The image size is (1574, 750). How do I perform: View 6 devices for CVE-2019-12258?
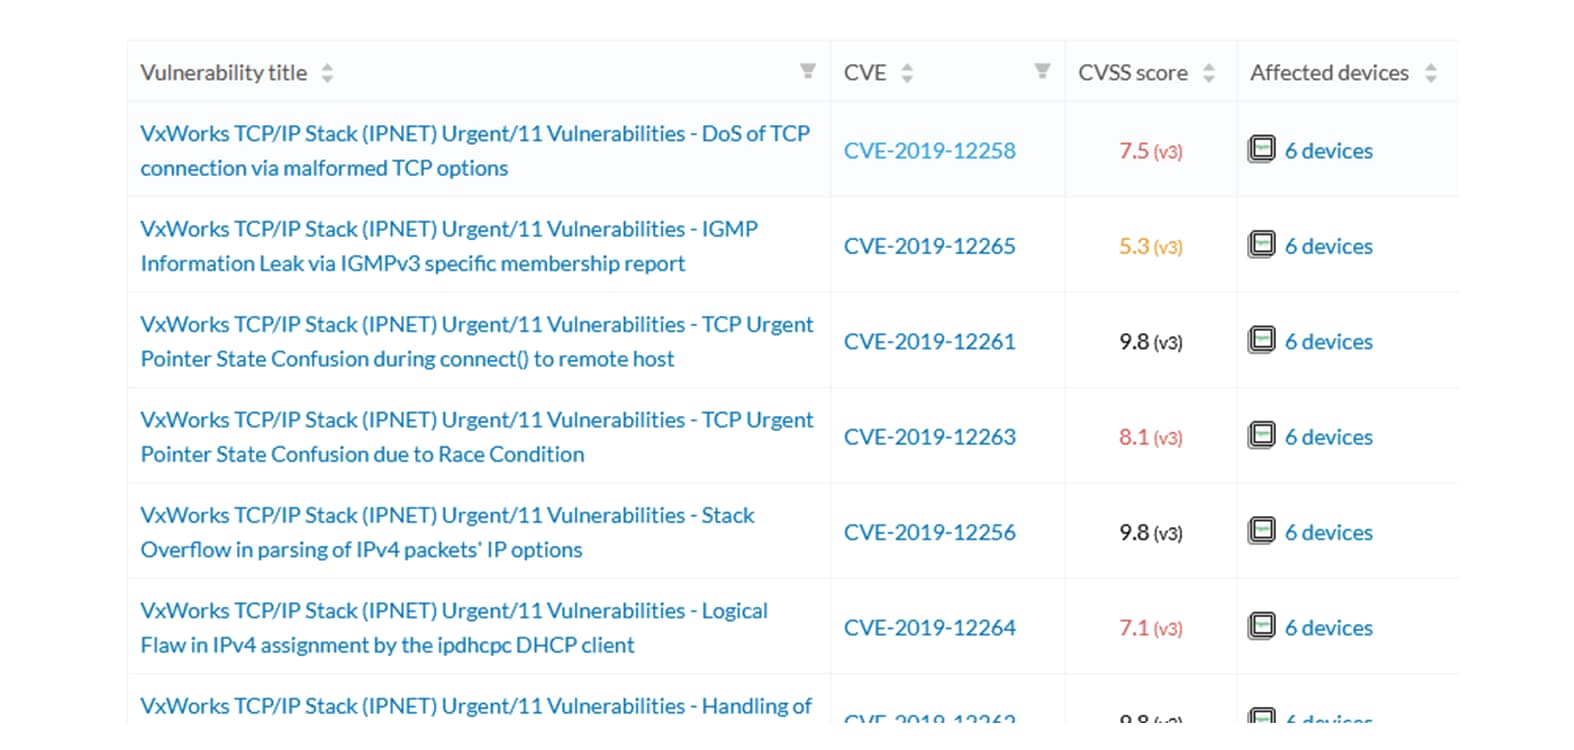[1328, 151]
